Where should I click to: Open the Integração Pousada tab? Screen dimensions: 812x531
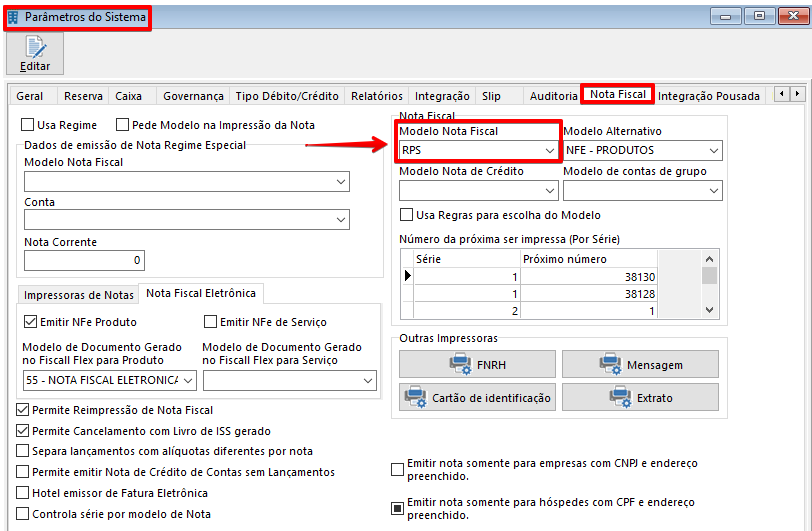(708, 96)
